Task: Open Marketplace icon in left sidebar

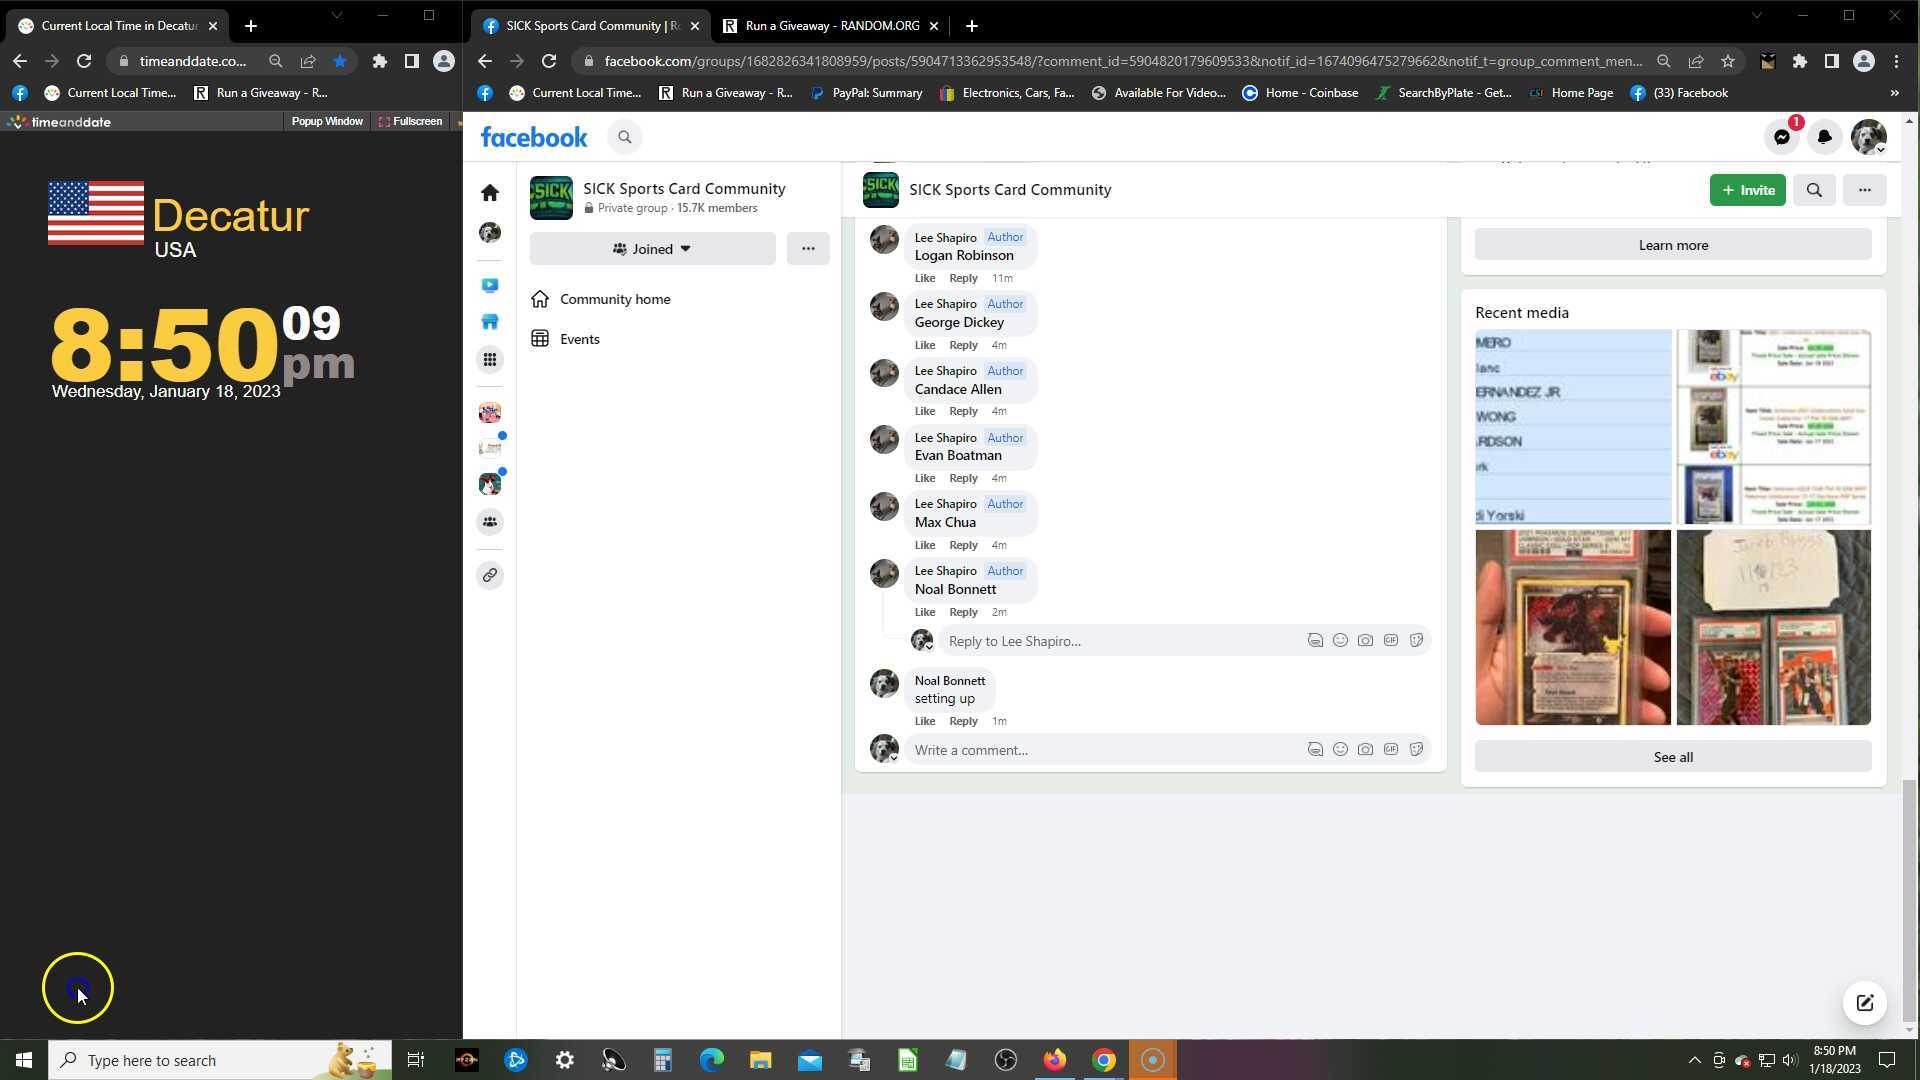Action: [490, 322]
